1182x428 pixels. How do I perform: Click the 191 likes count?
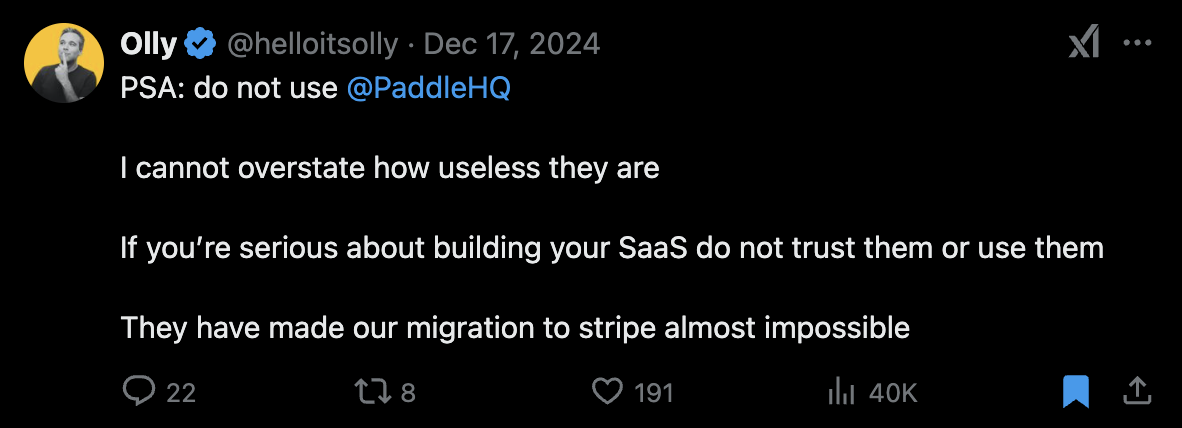tap(654, 393)
